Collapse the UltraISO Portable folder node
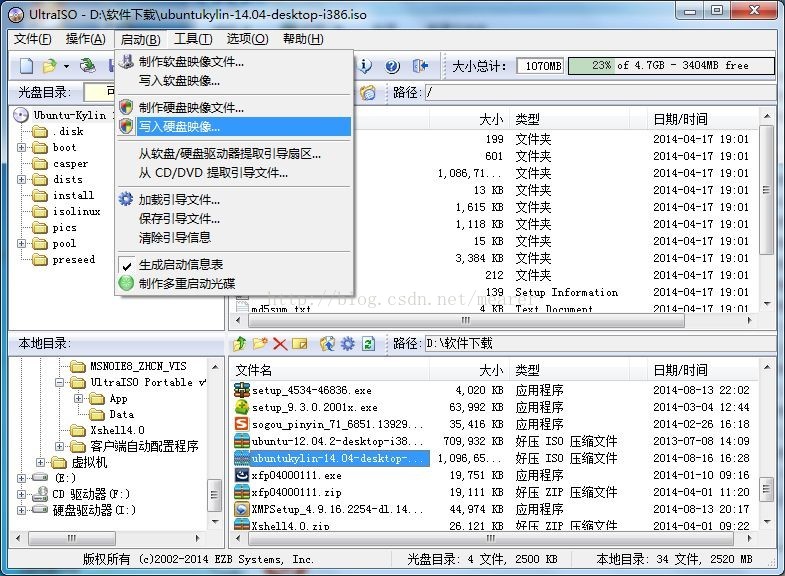785x576 pixels. click(x=60, y=383)
